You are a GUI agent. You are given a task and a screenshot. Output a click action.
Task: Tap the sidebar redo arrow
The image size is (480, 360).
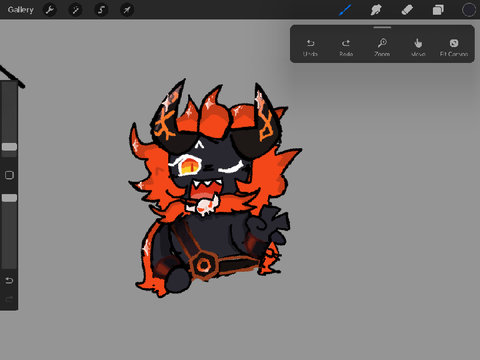point(9,299)
